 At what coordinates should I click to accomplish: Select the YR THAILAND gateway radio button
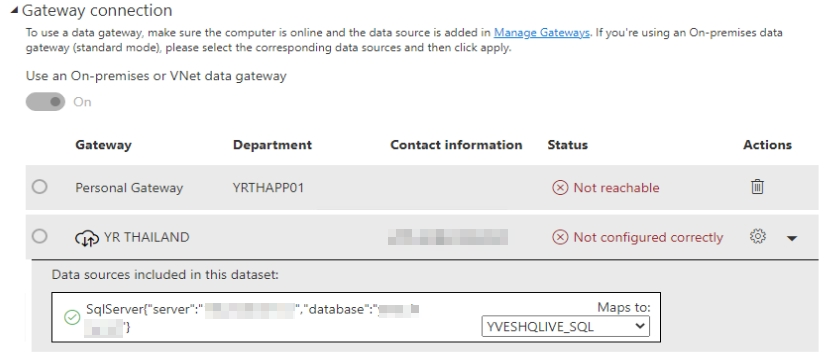coord(39,236)
